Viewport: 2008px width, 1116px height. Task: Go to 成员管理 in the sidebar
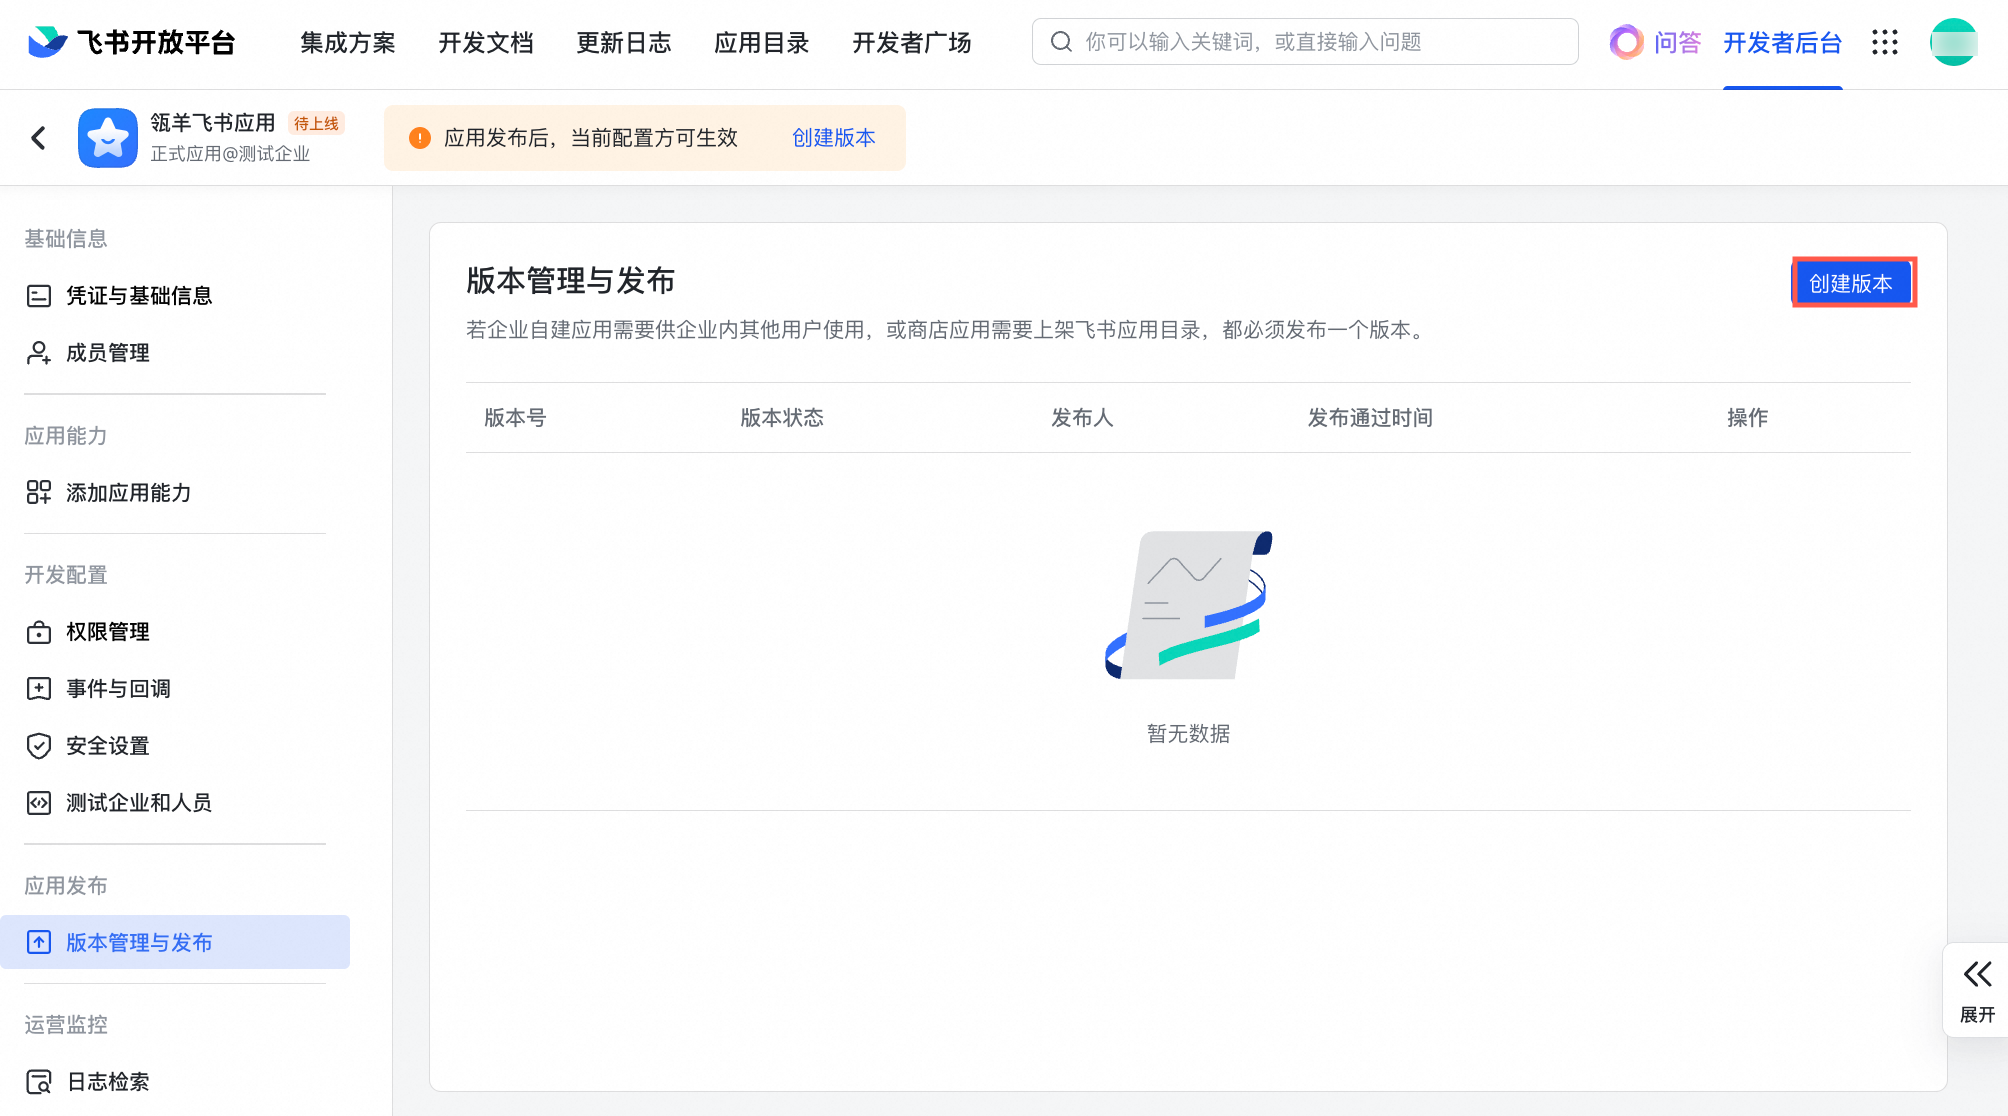[x=108, y=353]
